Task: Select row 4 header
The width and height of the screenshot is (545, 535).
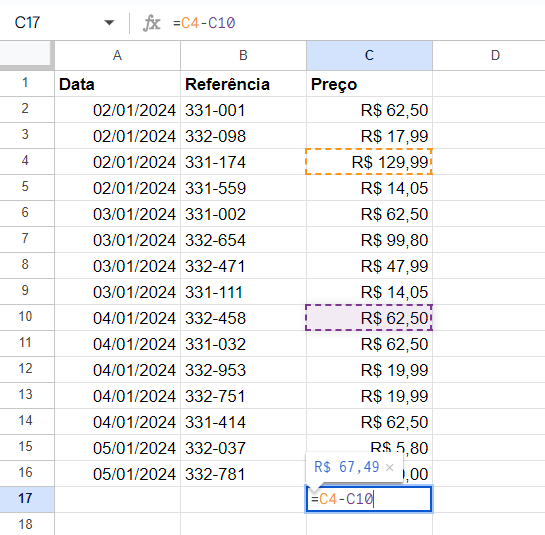Action: pos(27,162)
